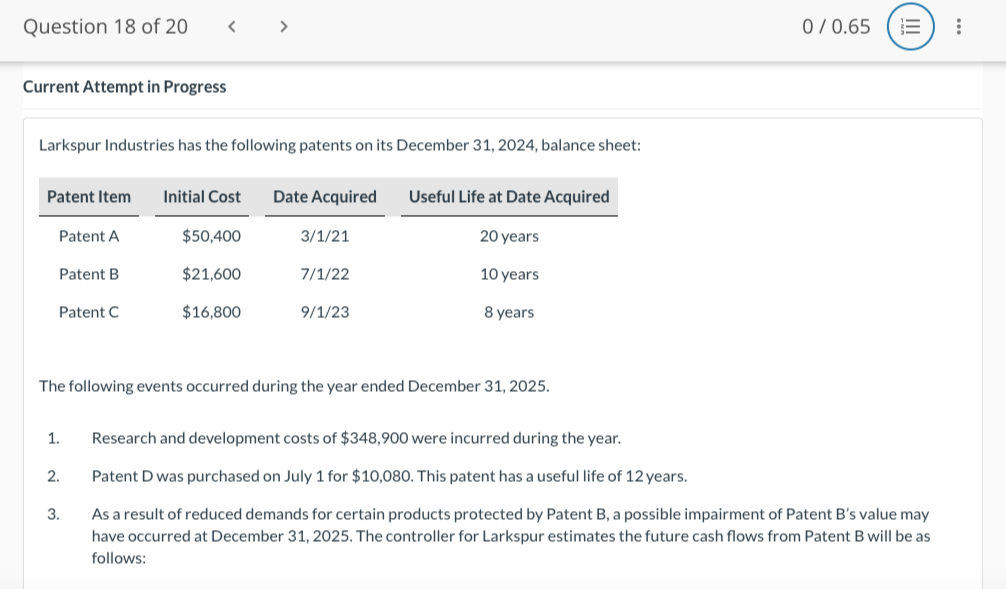Screen dimensions: 1006x589
Task: Click the Larkspur Industries intro sentence
Action: (339, 145)
